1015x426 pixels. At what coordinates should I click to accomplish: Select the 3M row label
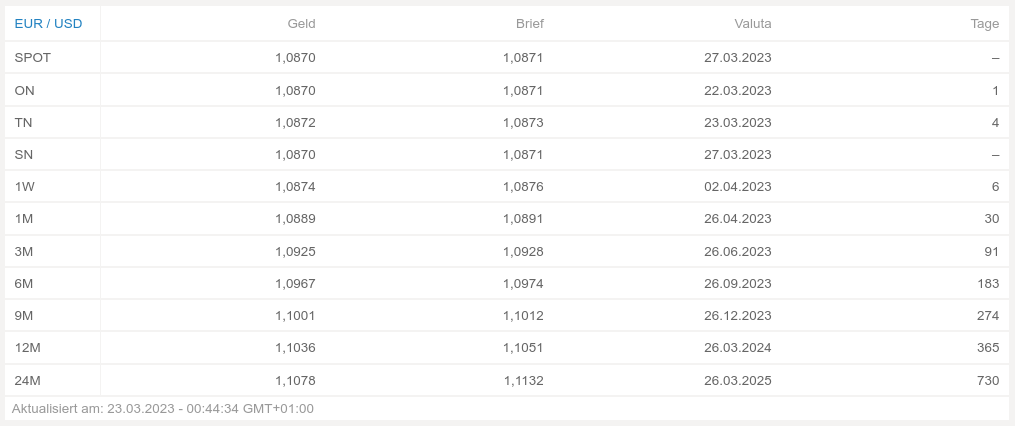point(24,251)
